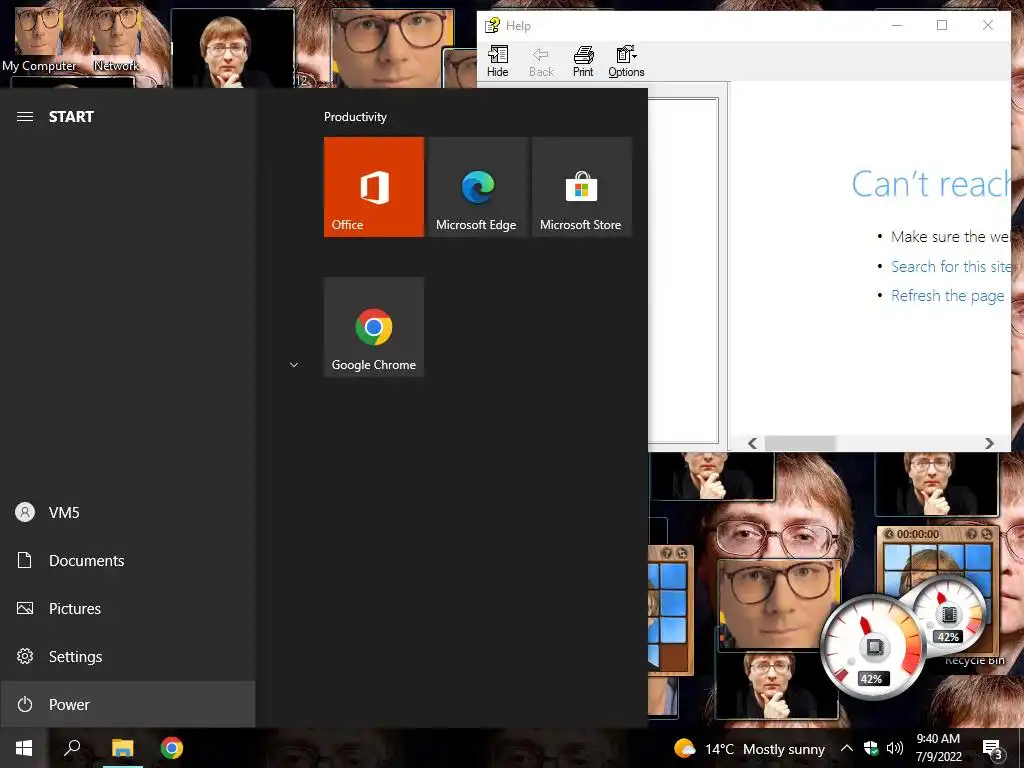Open the VM5 user account

[127, 513]
